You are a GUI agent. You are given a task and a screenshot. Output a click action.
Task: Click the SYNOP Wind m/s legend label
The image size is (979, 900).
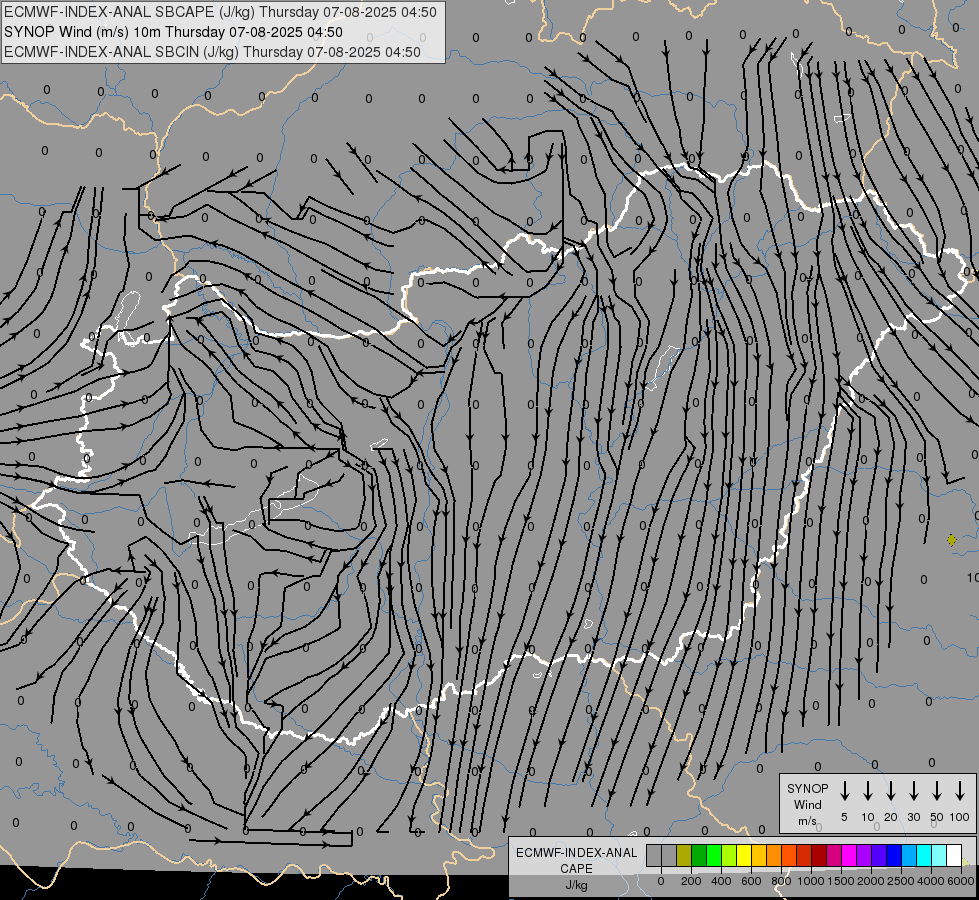pos(807,804)
